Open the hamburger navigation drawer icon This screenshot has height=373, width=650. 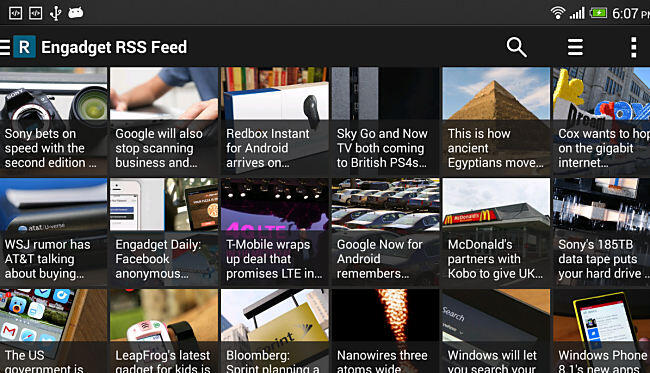pos(5,47)
